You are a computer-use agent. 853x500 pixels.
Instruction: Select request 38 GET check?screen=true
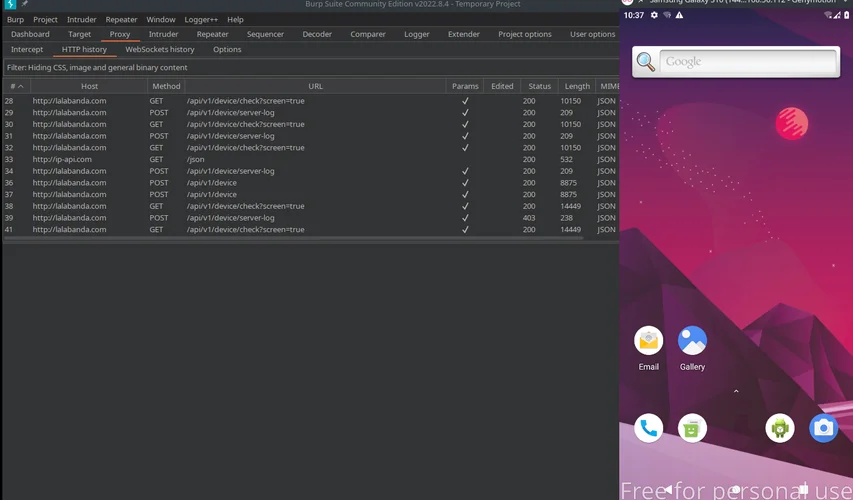(x=311, y=206)
